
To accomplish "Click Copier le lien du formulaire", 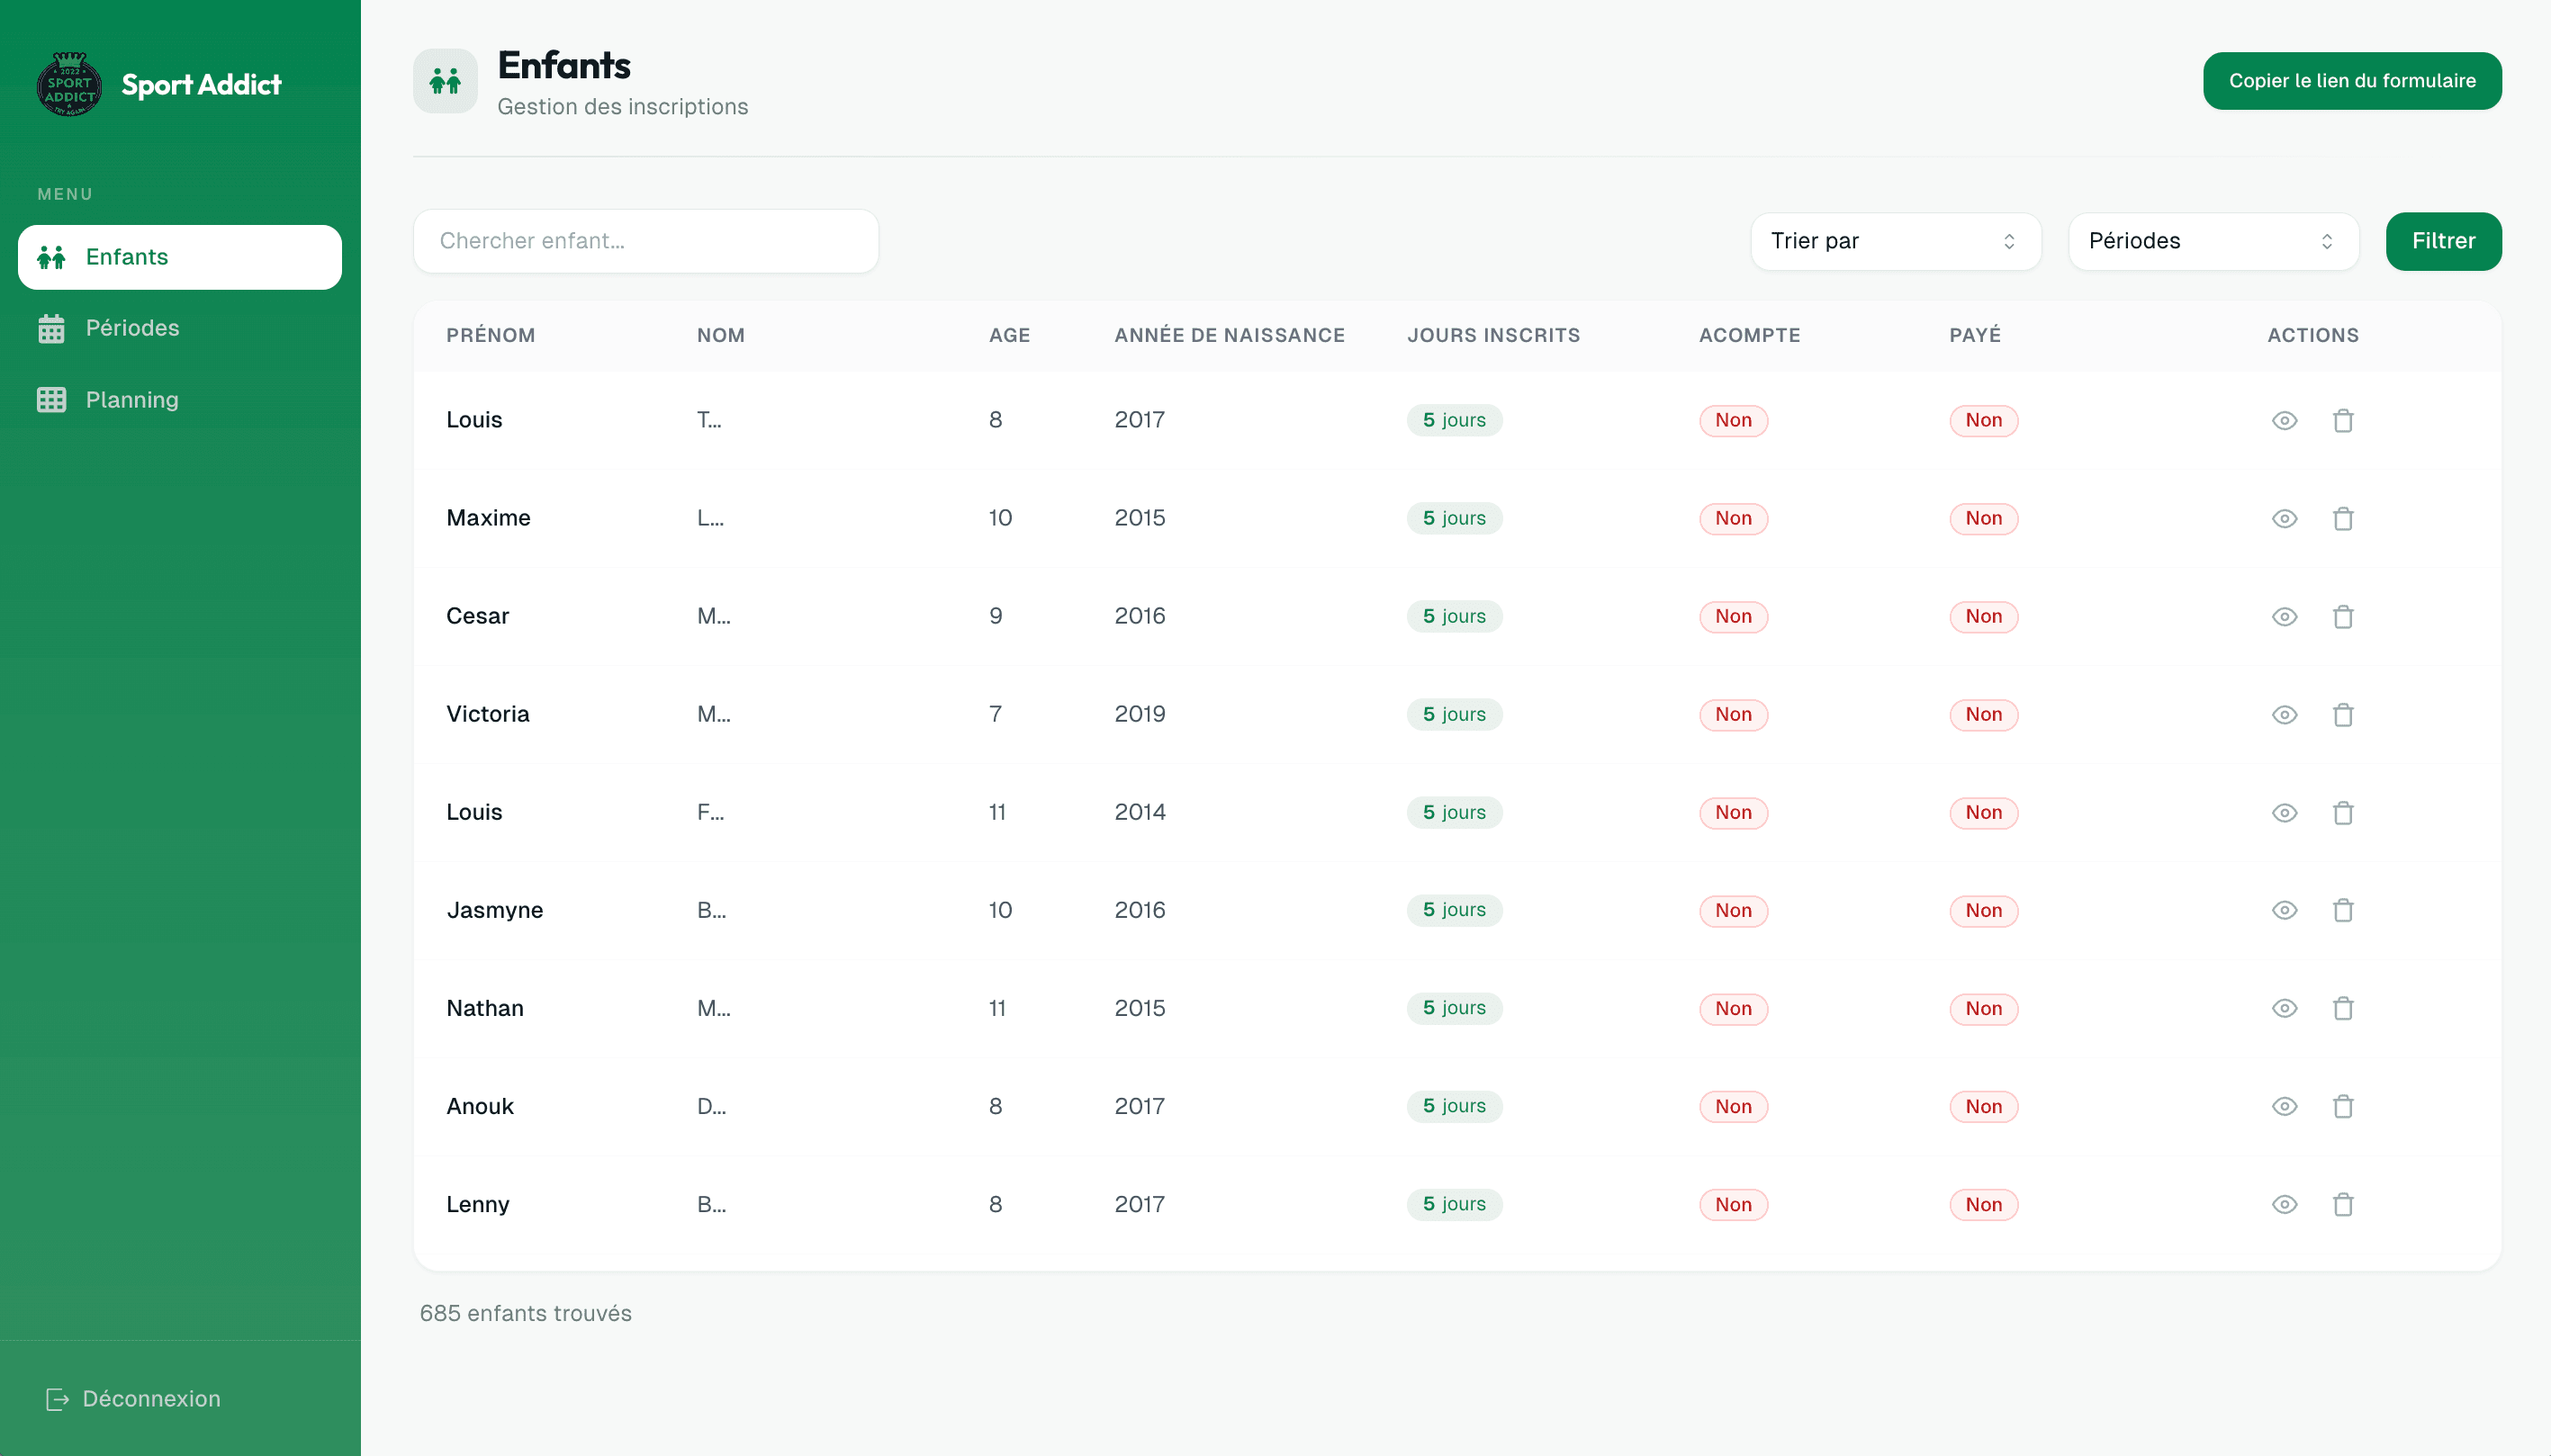I will click(2351, 81).
